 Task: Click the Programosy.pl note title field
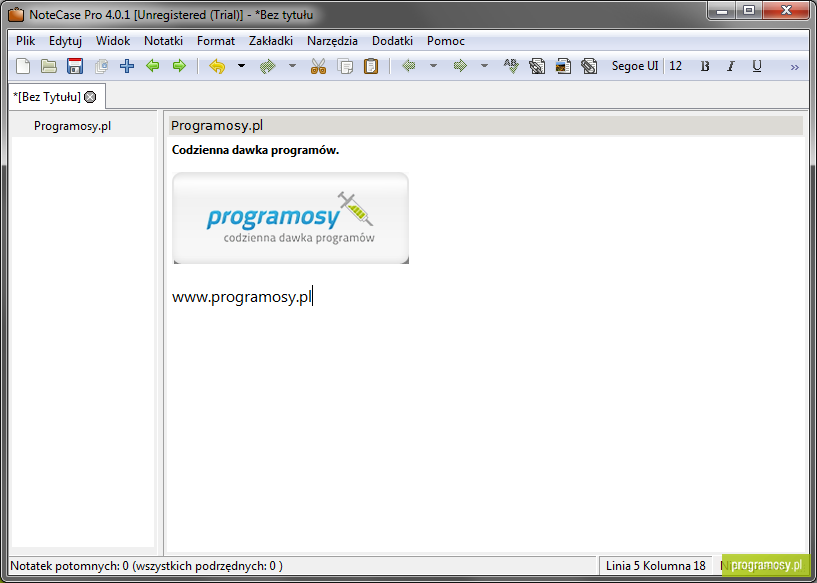point(486,126)
